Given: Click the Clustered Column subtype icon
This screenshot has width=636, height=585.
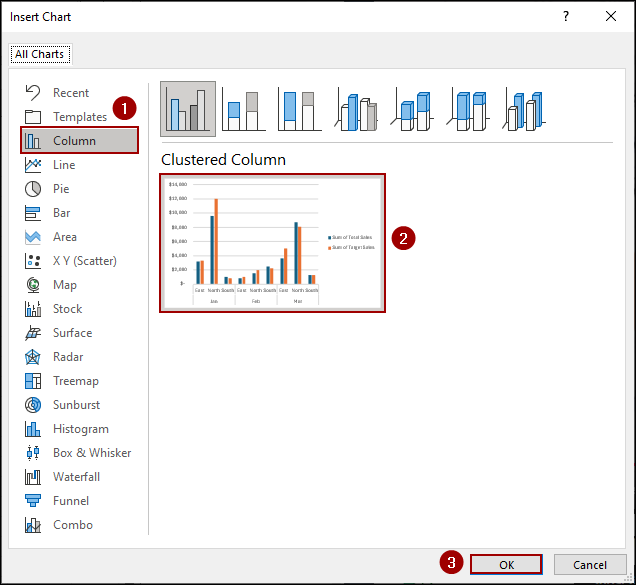Looking at the screenshot, I should (x=188, y=109).
